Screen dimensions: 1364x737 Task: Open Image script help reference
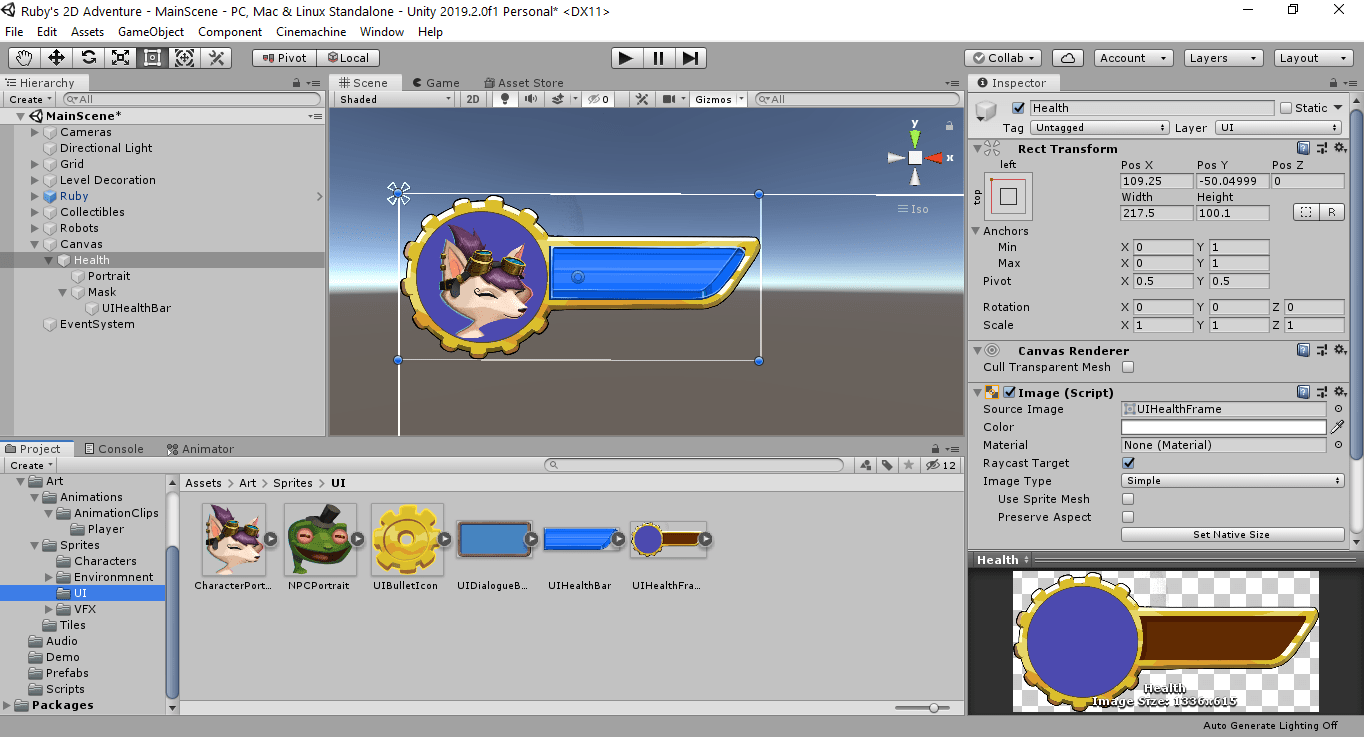tap(1303, 393)
